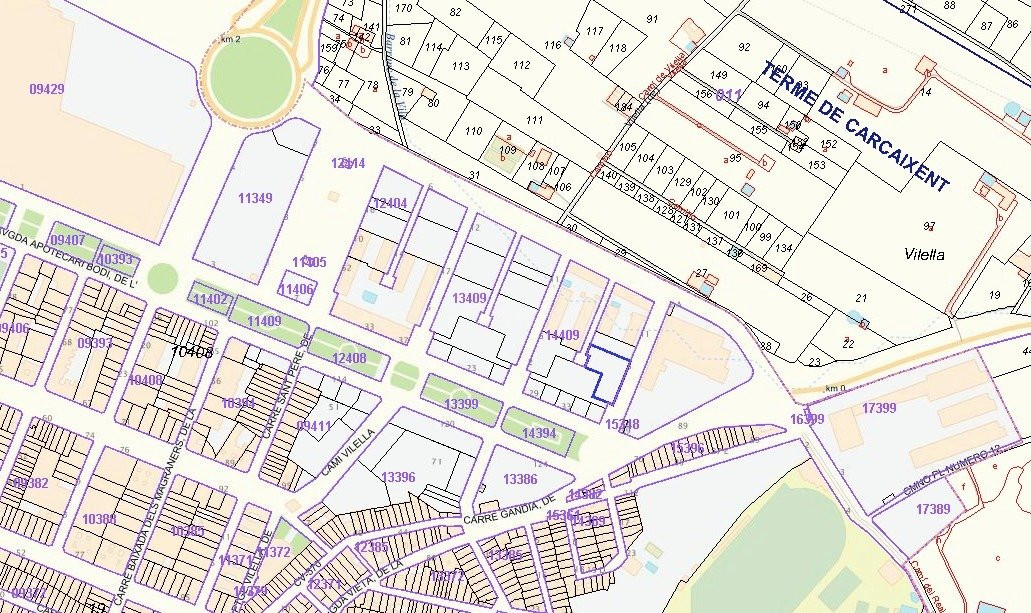Select label 16399 near km 0

(807, 419)
